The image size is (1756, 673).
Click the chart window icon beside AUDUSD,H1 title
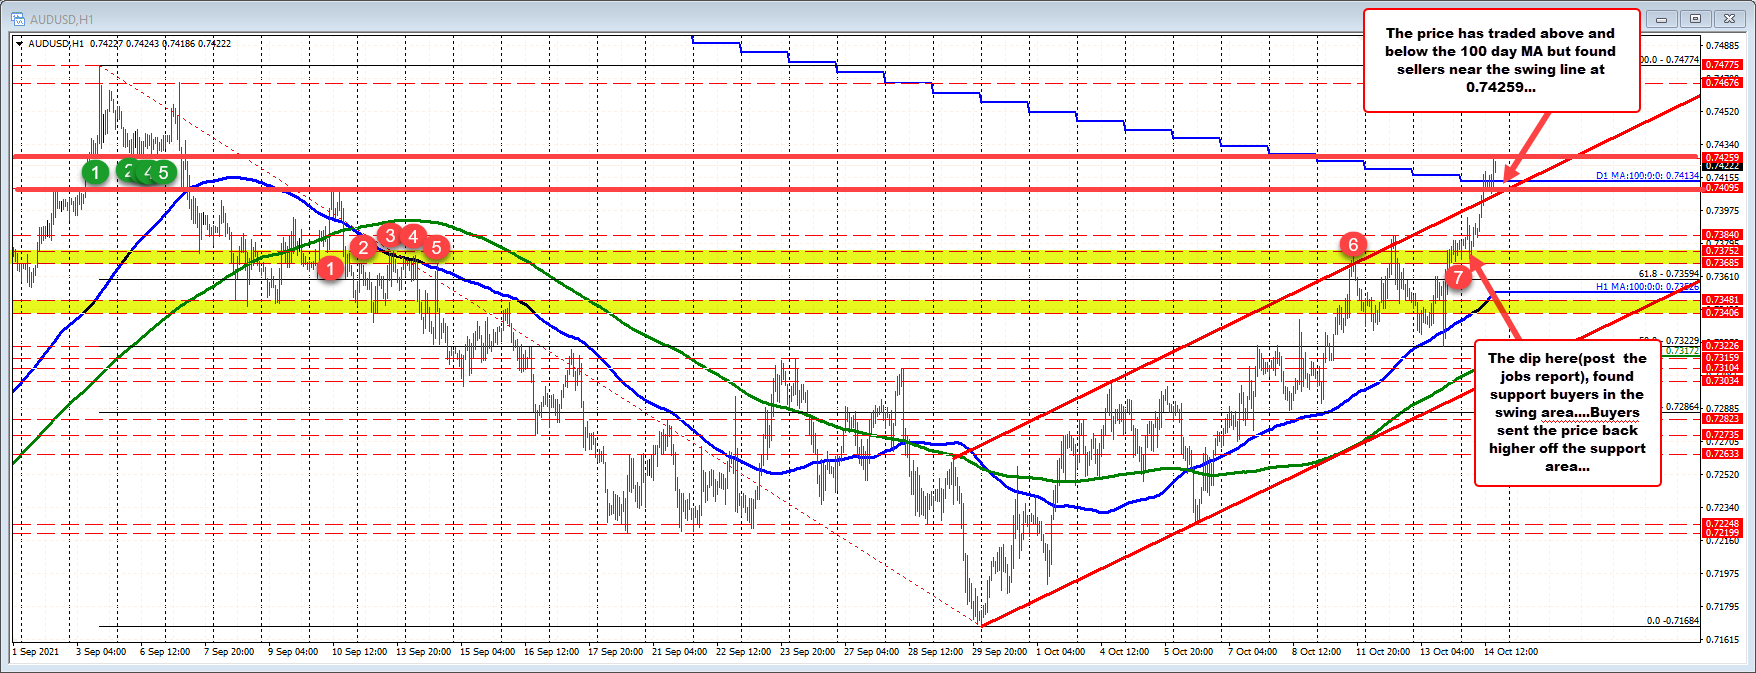coord(18,18)
